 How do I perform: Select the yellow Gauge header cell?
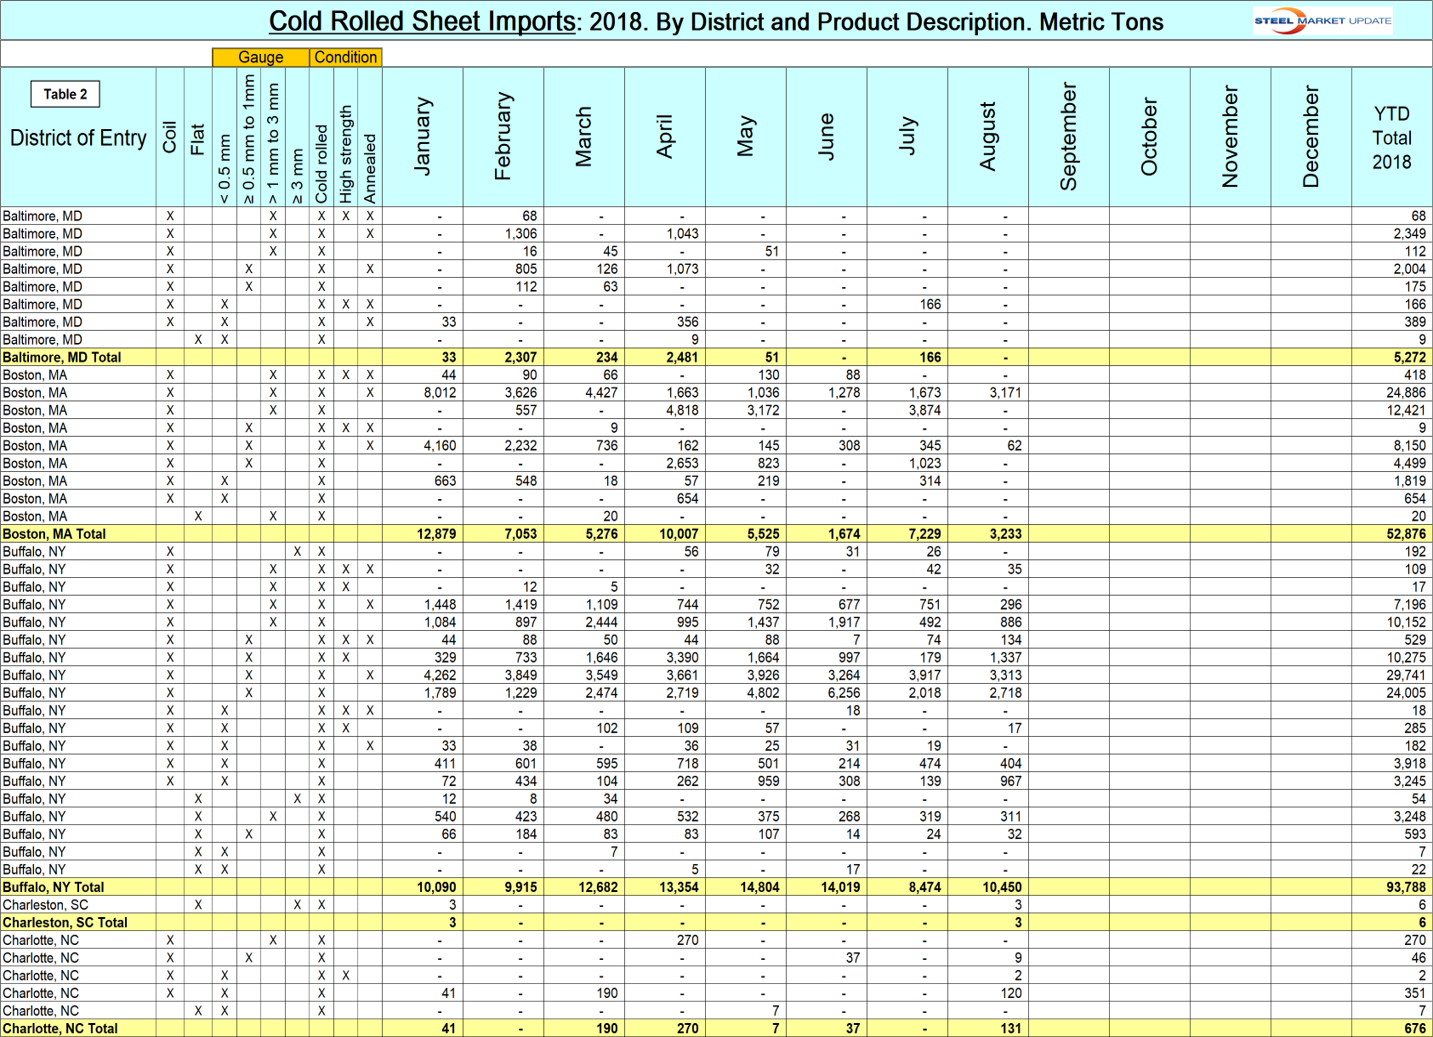click(x=260, y=58)
